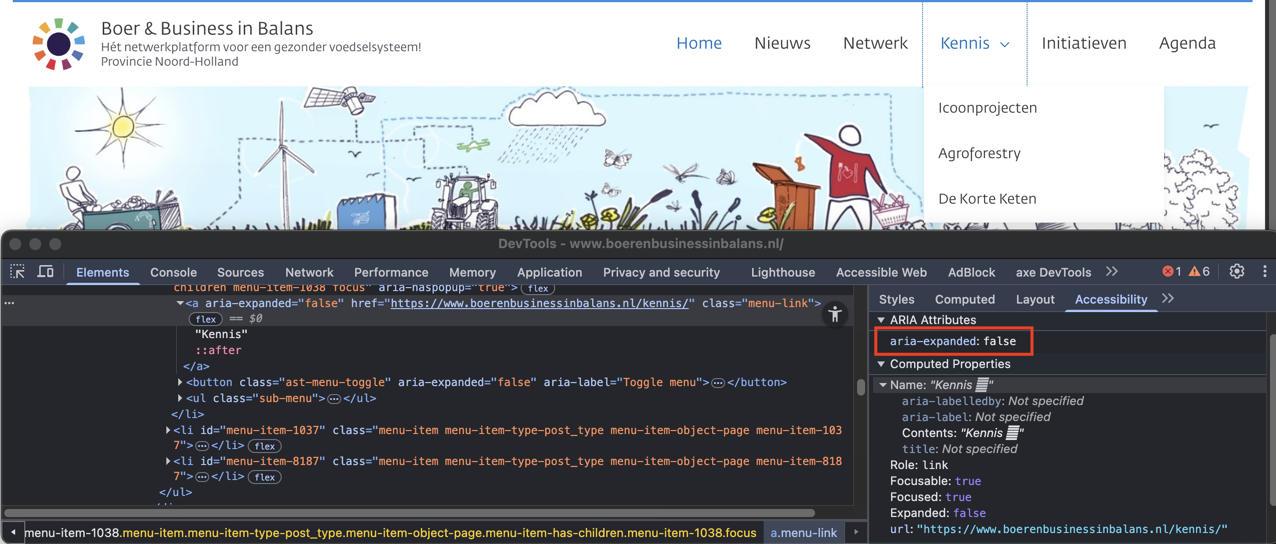Open DevTools settings gear
Viewport: 1276px width, 544px height.
(x=1237, y=272)
